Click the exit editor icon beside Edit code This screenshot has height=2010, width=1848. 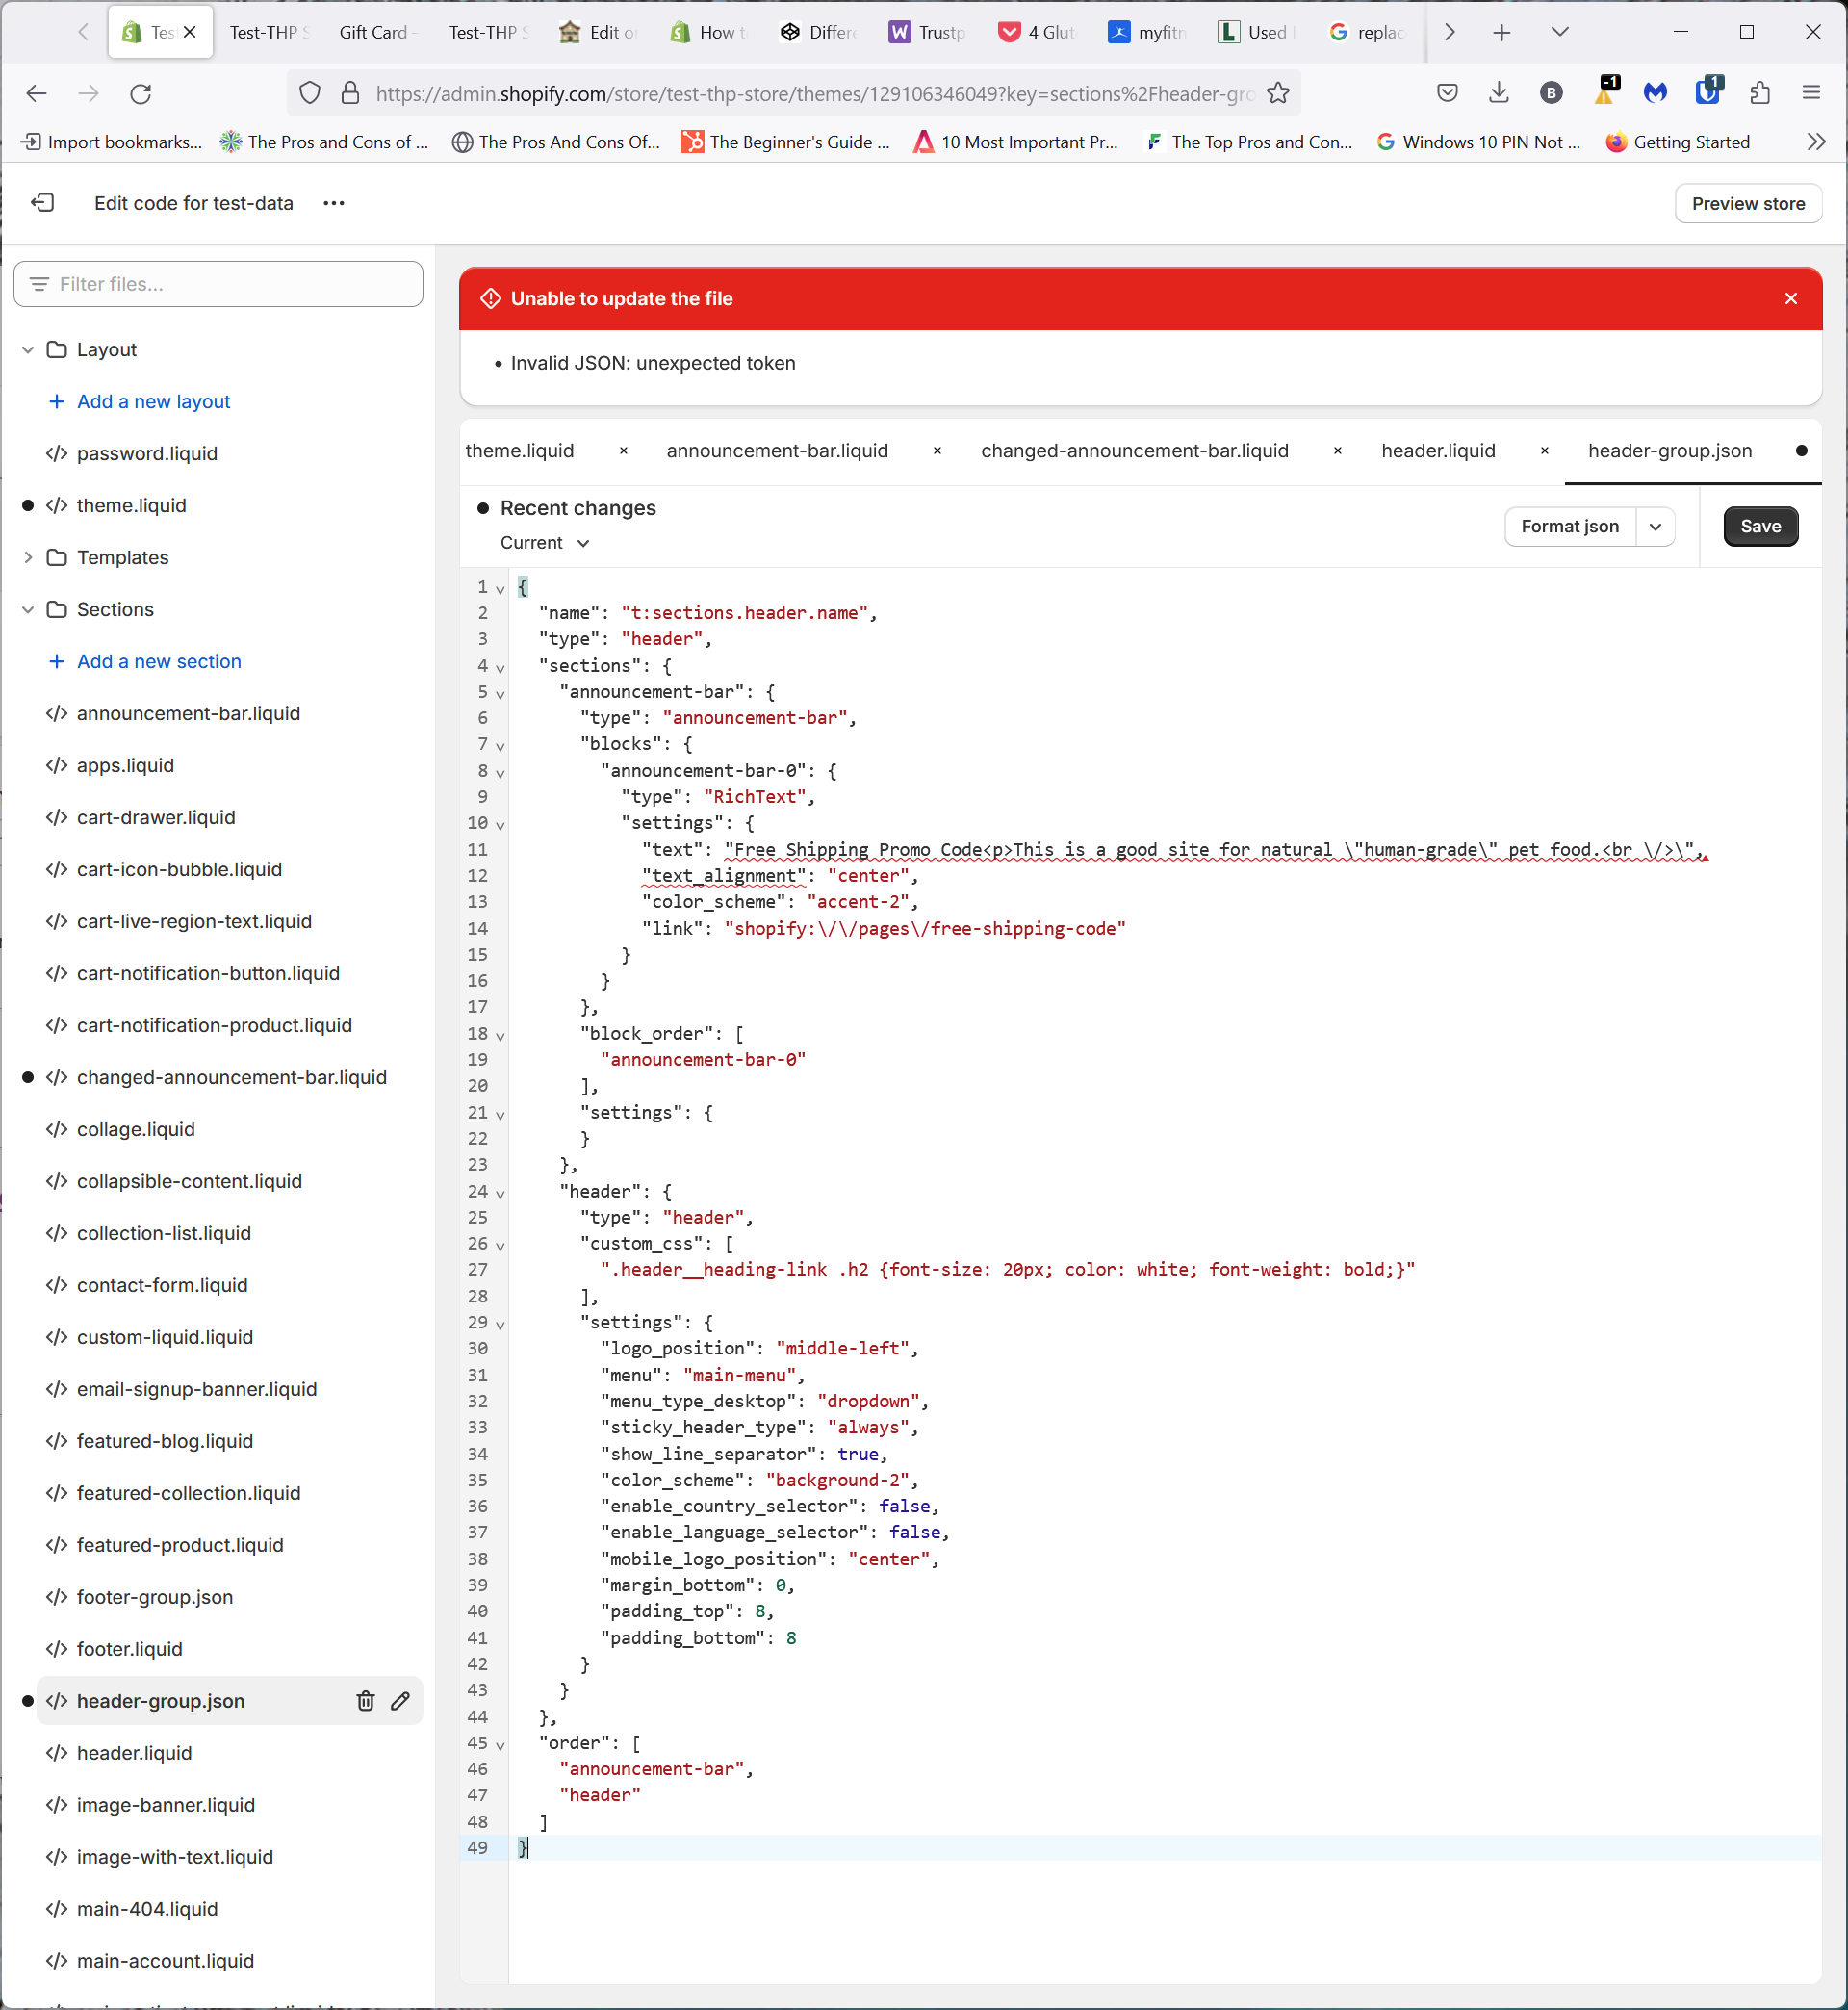tap(43, 203)
